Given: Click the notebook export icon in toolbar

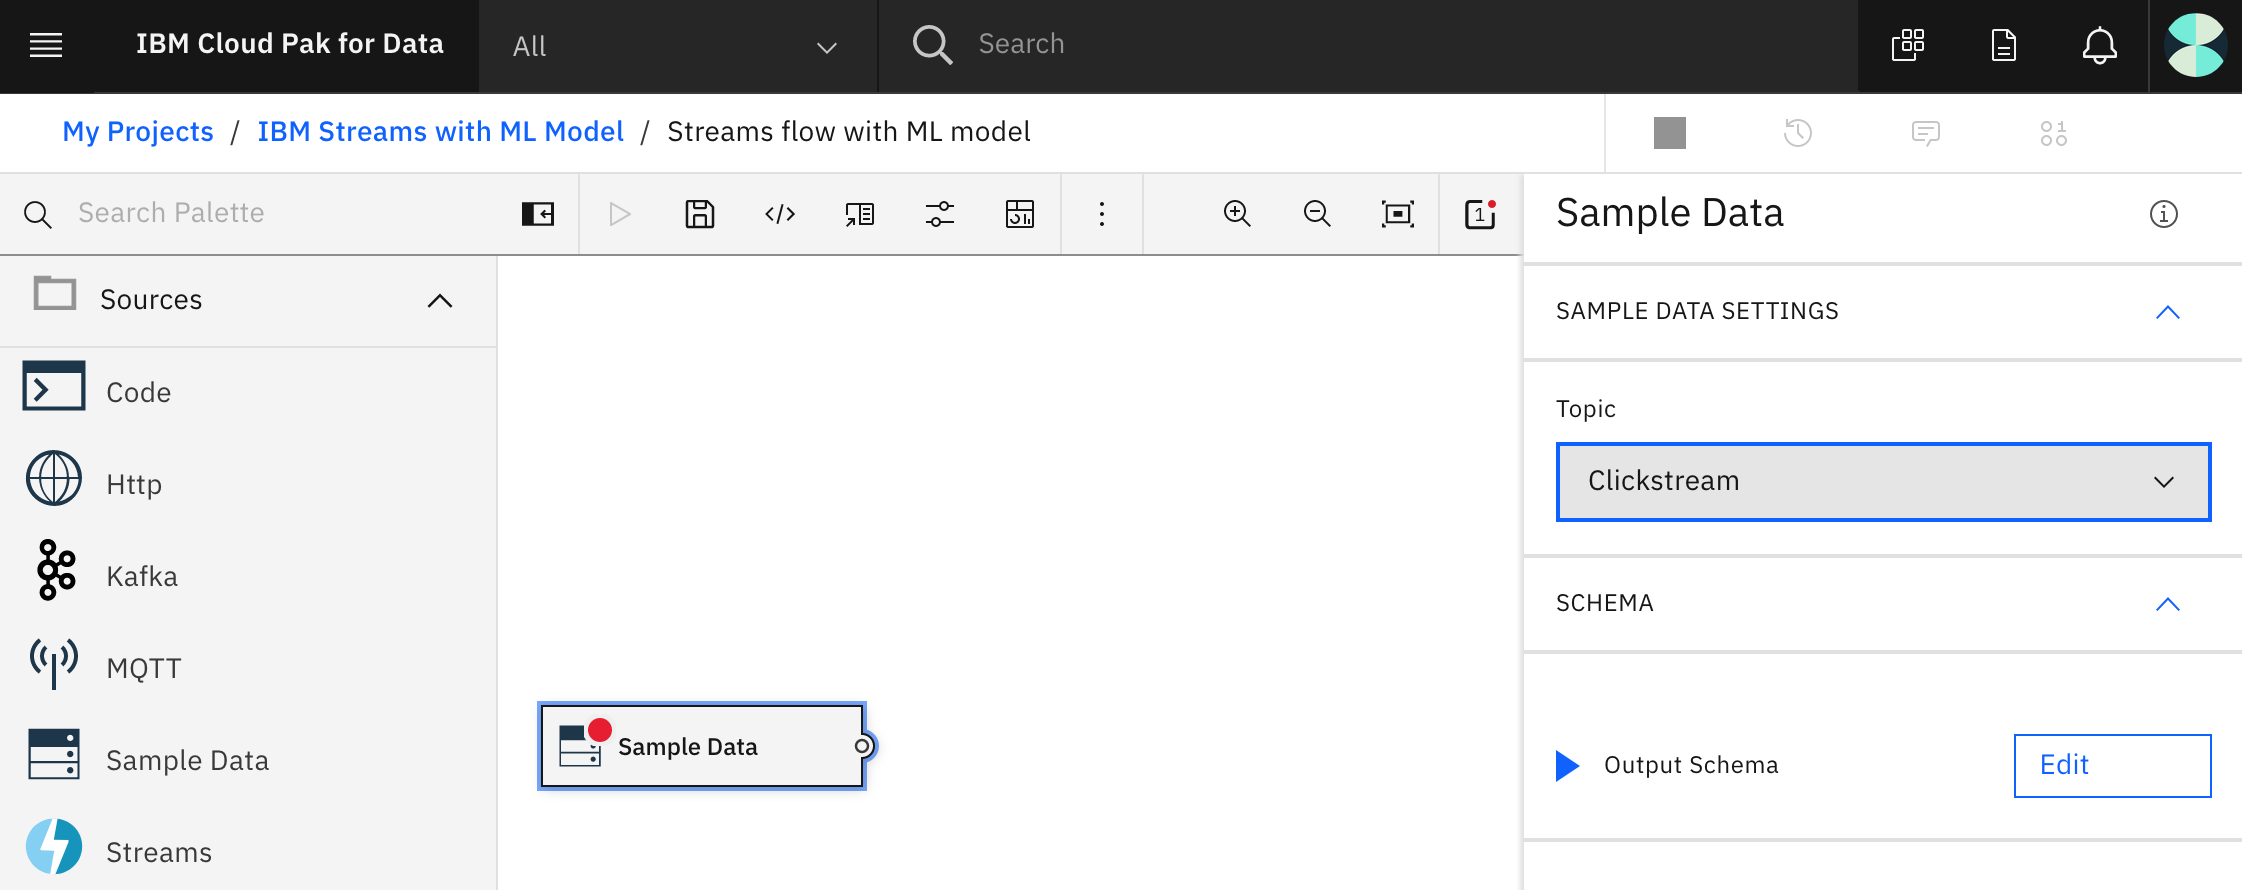Looking at the screenshot, I should tap(860, 214).
